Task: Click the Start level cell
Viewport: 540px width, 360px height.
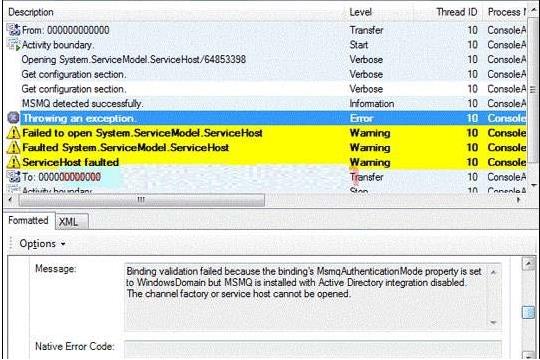Action: pyautogui.click(x=359, y=45)
